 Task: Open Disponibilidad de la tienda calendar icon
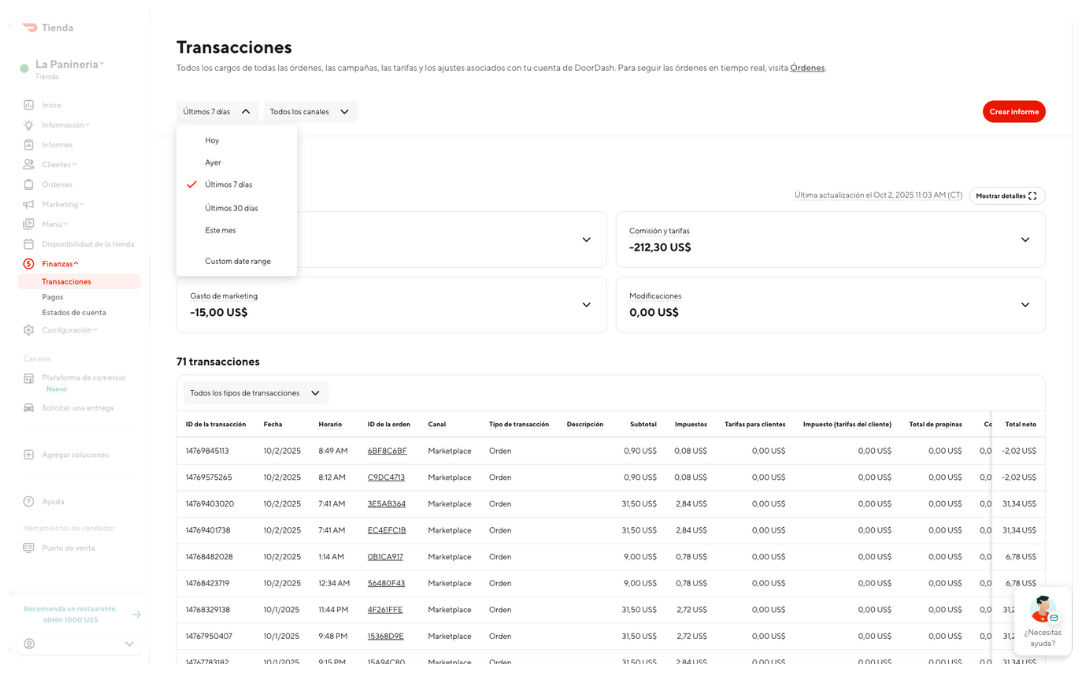tap(31, 243)
